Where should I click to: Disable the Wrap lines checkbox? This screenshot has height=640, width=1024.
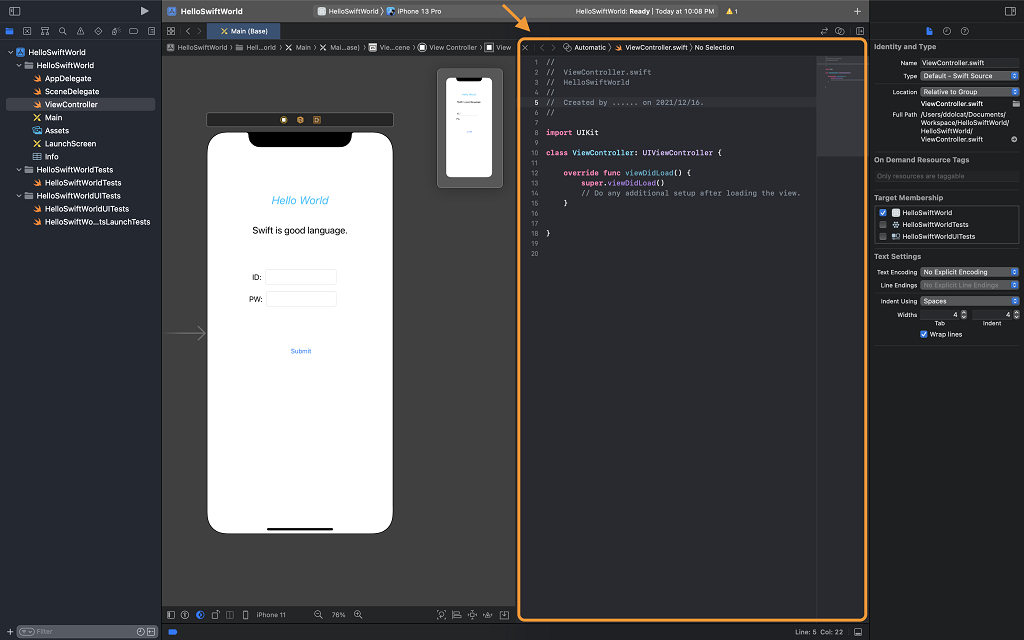point(923,334)
